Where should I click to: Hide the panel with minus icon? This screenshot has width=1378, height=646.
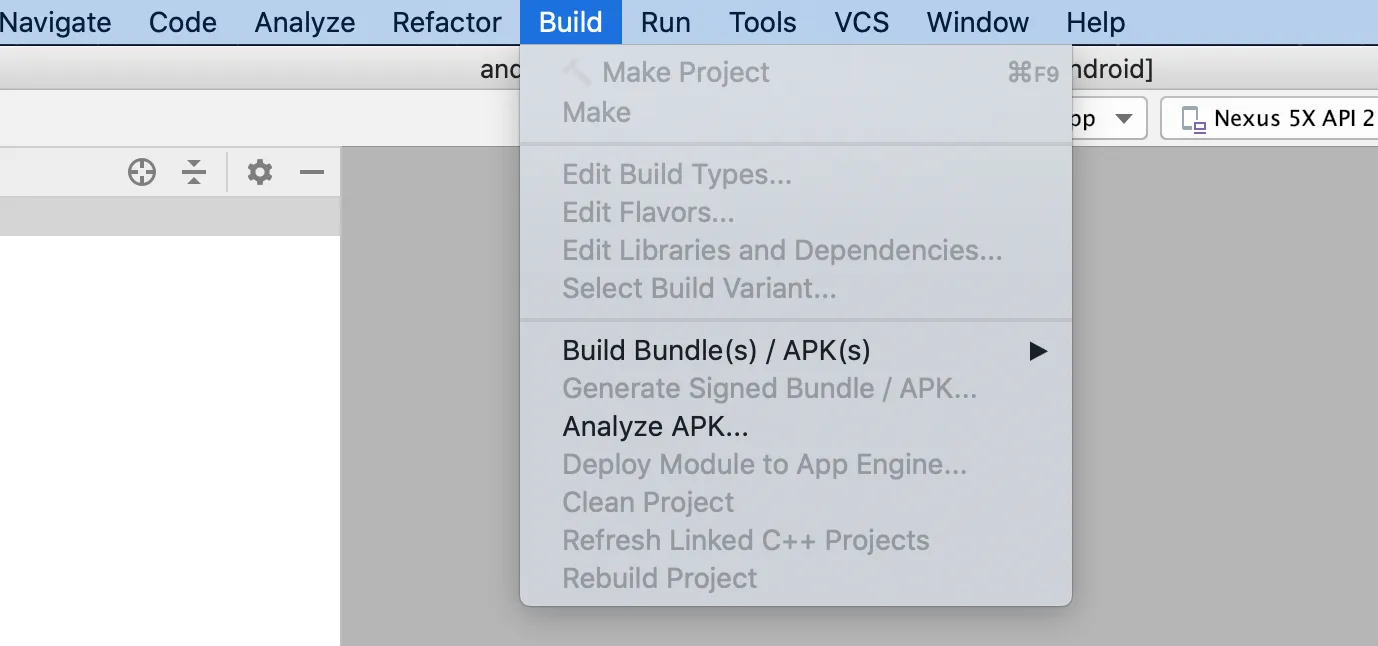312,173
